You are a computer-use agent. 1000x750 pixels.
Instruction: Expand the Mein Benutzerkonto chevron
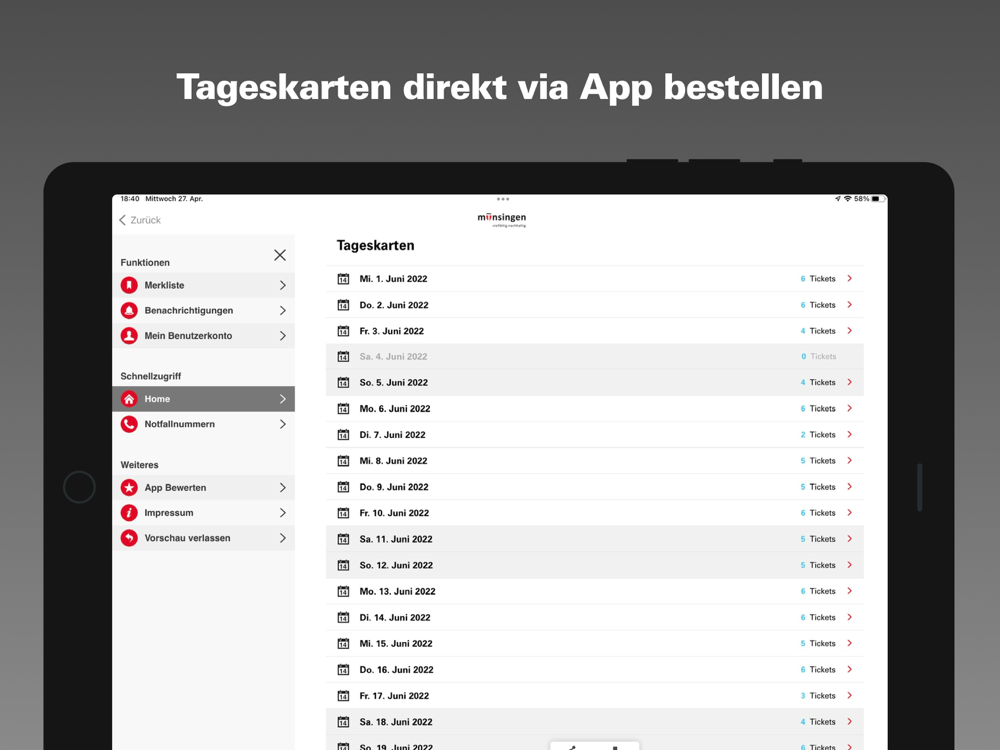(283, 335)
